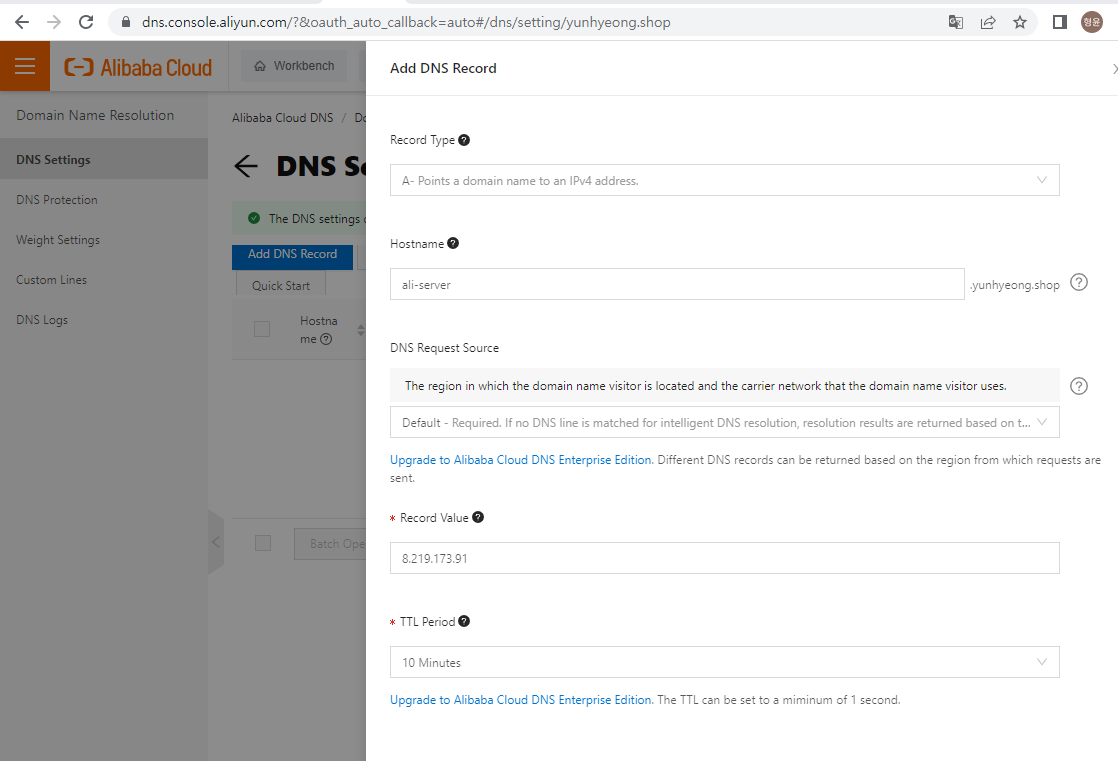Click the share page icon
Viewport: 1118px width, 761px height.
(988, 22)
